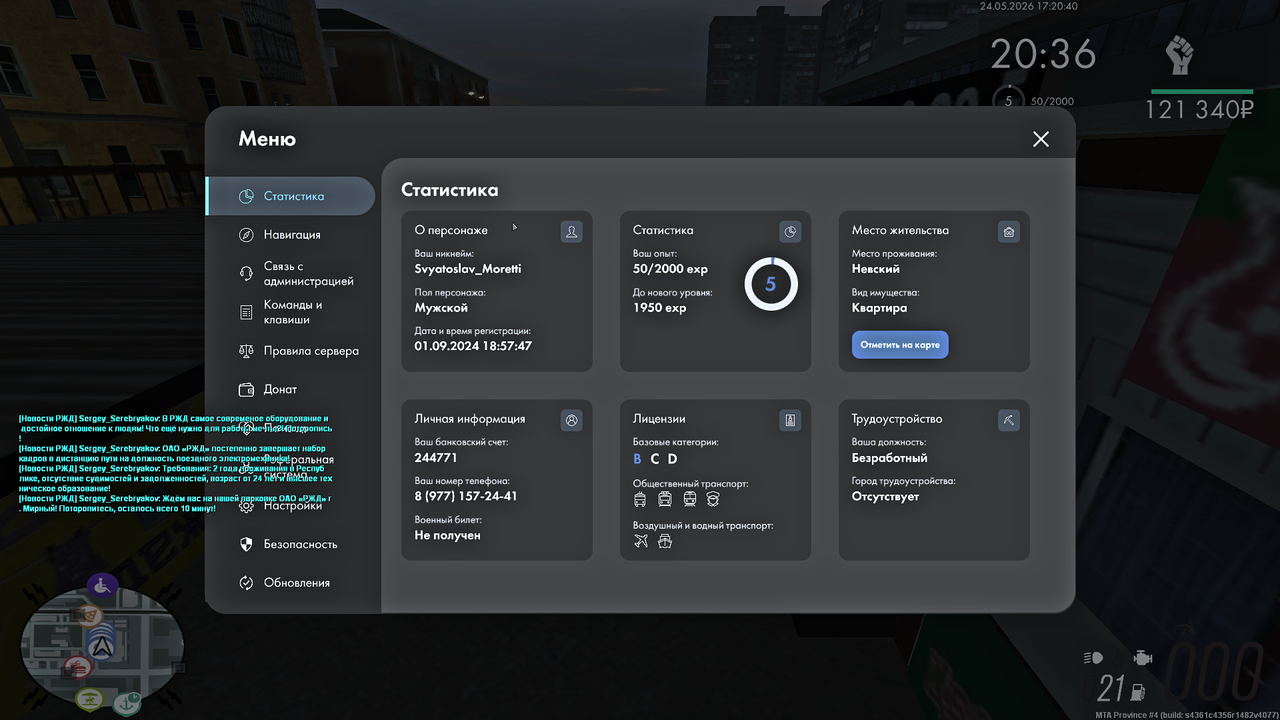Click the license document icon in Лицензии card

[790, 421]
